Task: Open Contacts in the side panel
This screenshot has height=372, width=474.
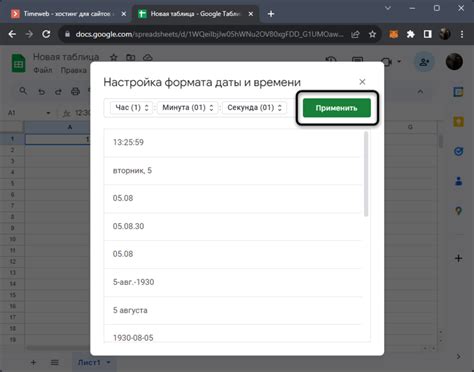Action: [459, 181]
